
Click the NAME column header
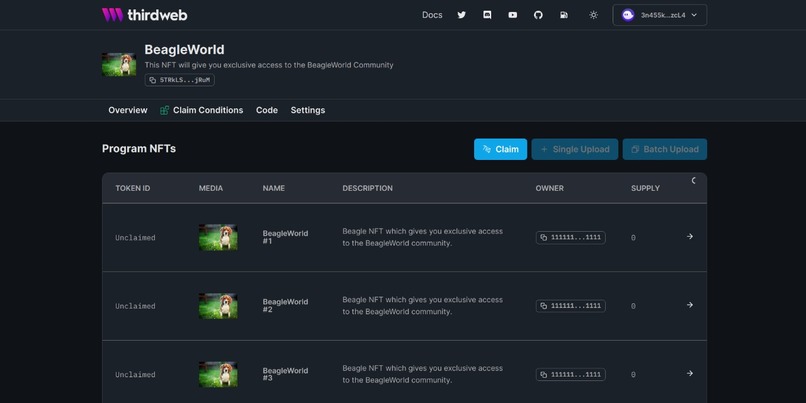[x=273, y=188]
